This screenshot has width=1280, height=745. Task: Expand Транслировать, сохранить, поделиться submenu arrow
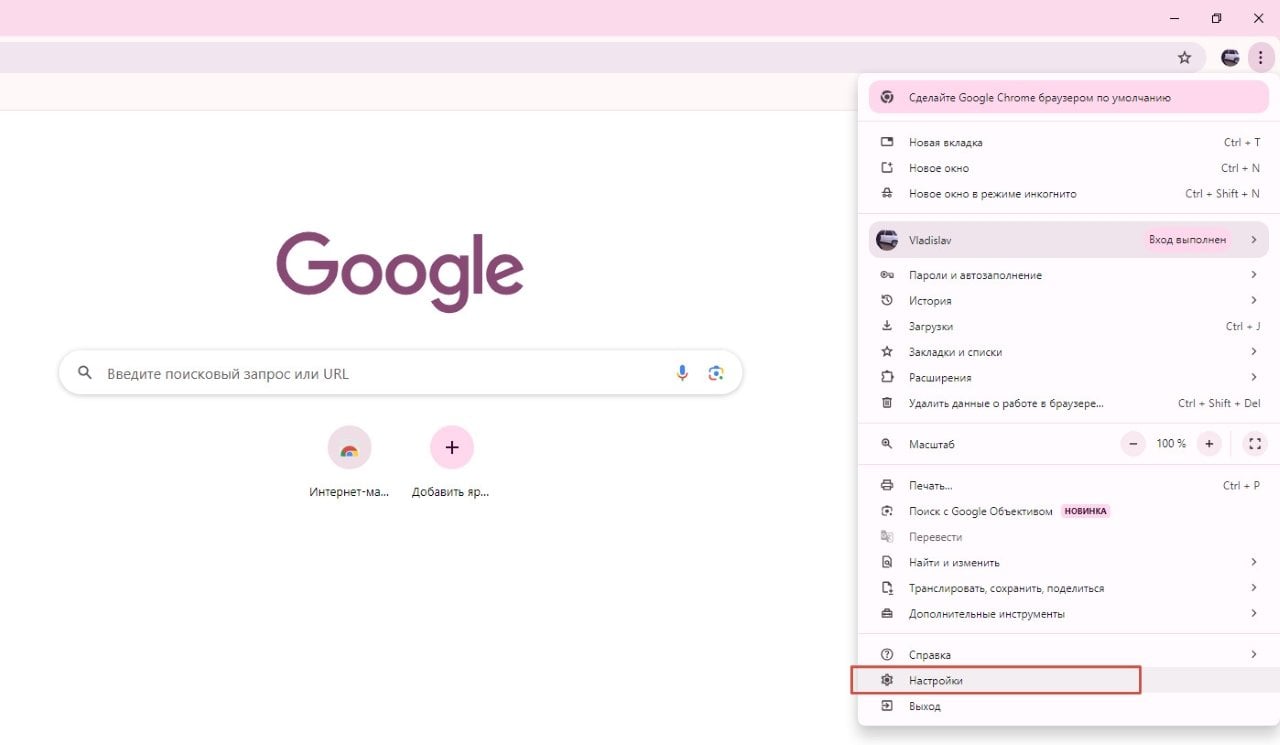tap(1253, 588)
